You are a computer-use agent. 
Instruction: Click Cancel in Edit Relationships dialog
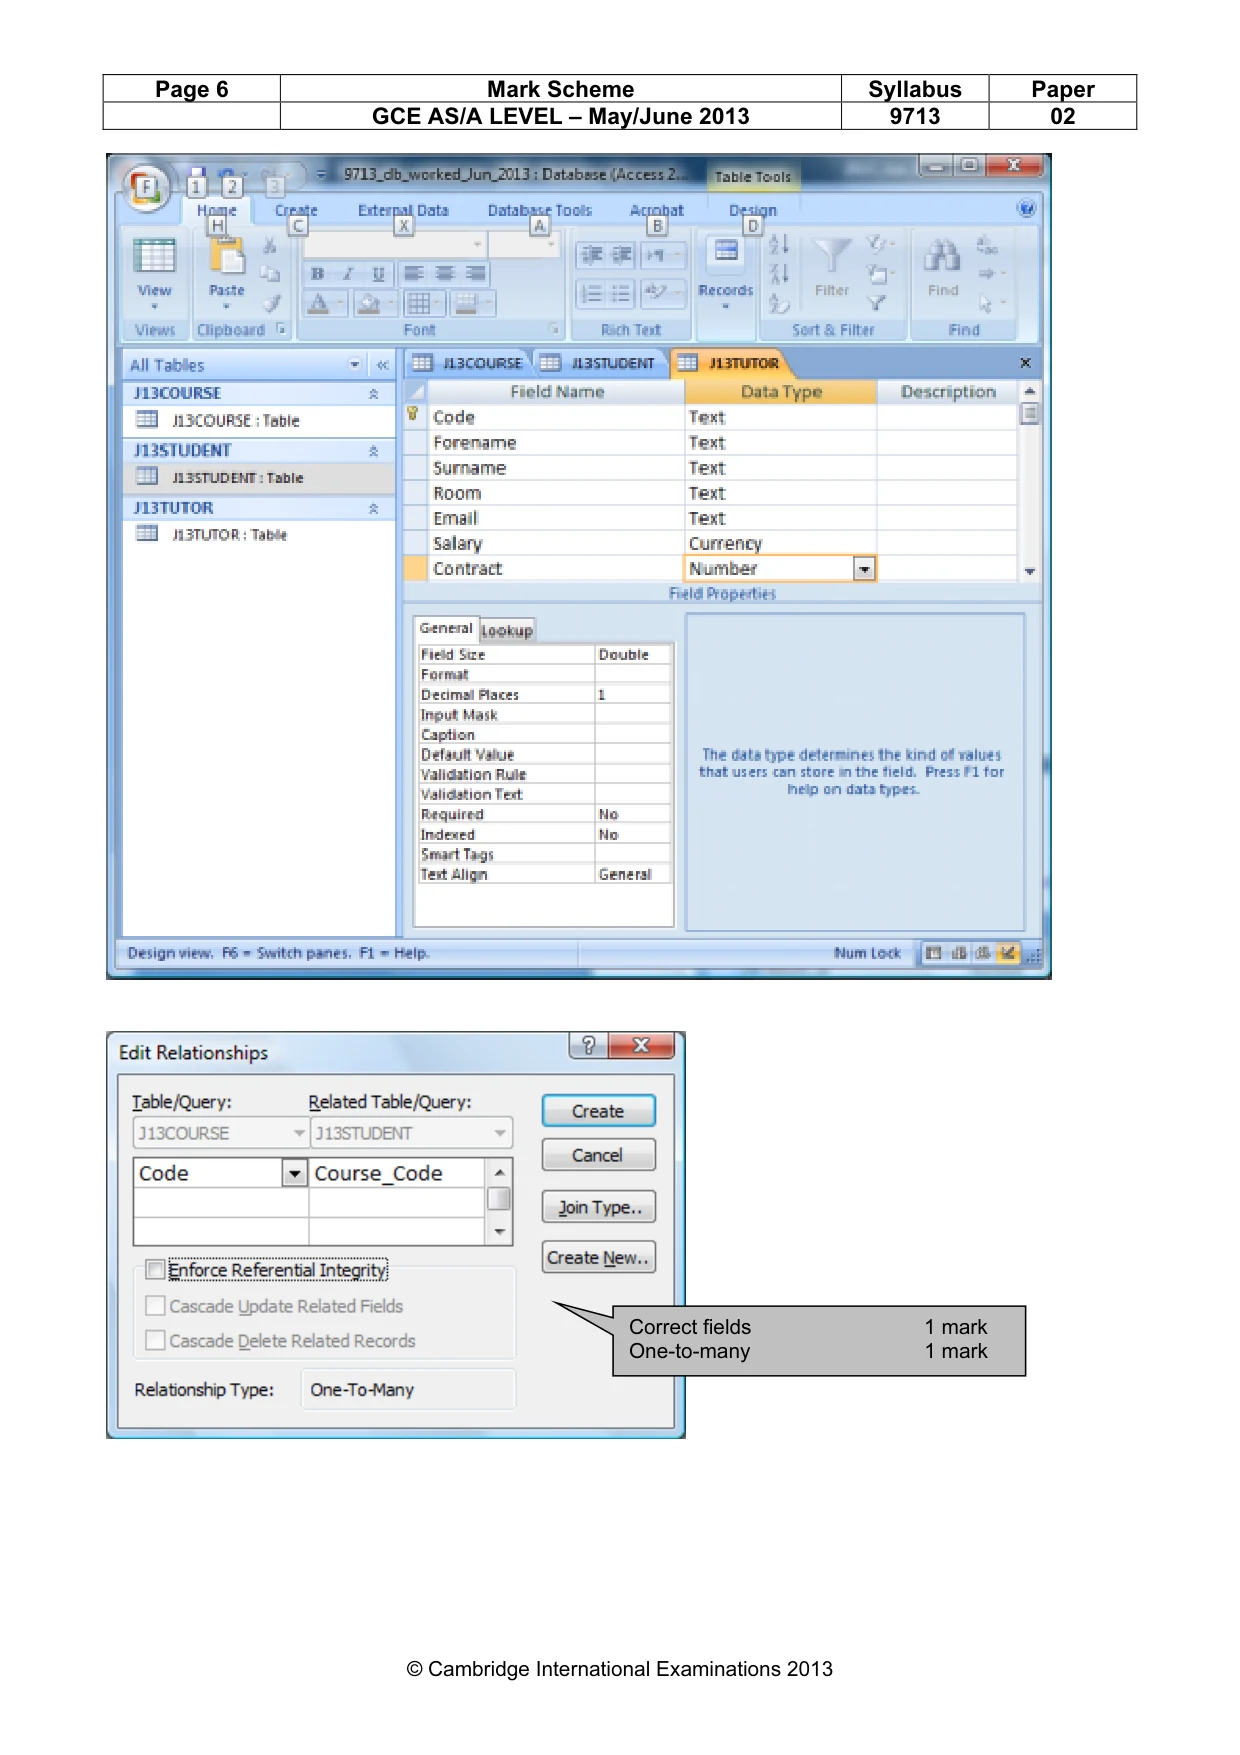click(x=598, y=1155)
